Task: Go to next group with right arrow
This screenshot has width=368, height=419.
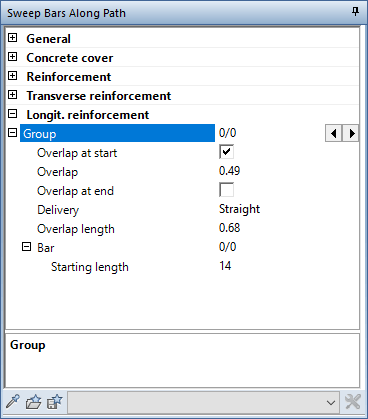Action: 351,134
